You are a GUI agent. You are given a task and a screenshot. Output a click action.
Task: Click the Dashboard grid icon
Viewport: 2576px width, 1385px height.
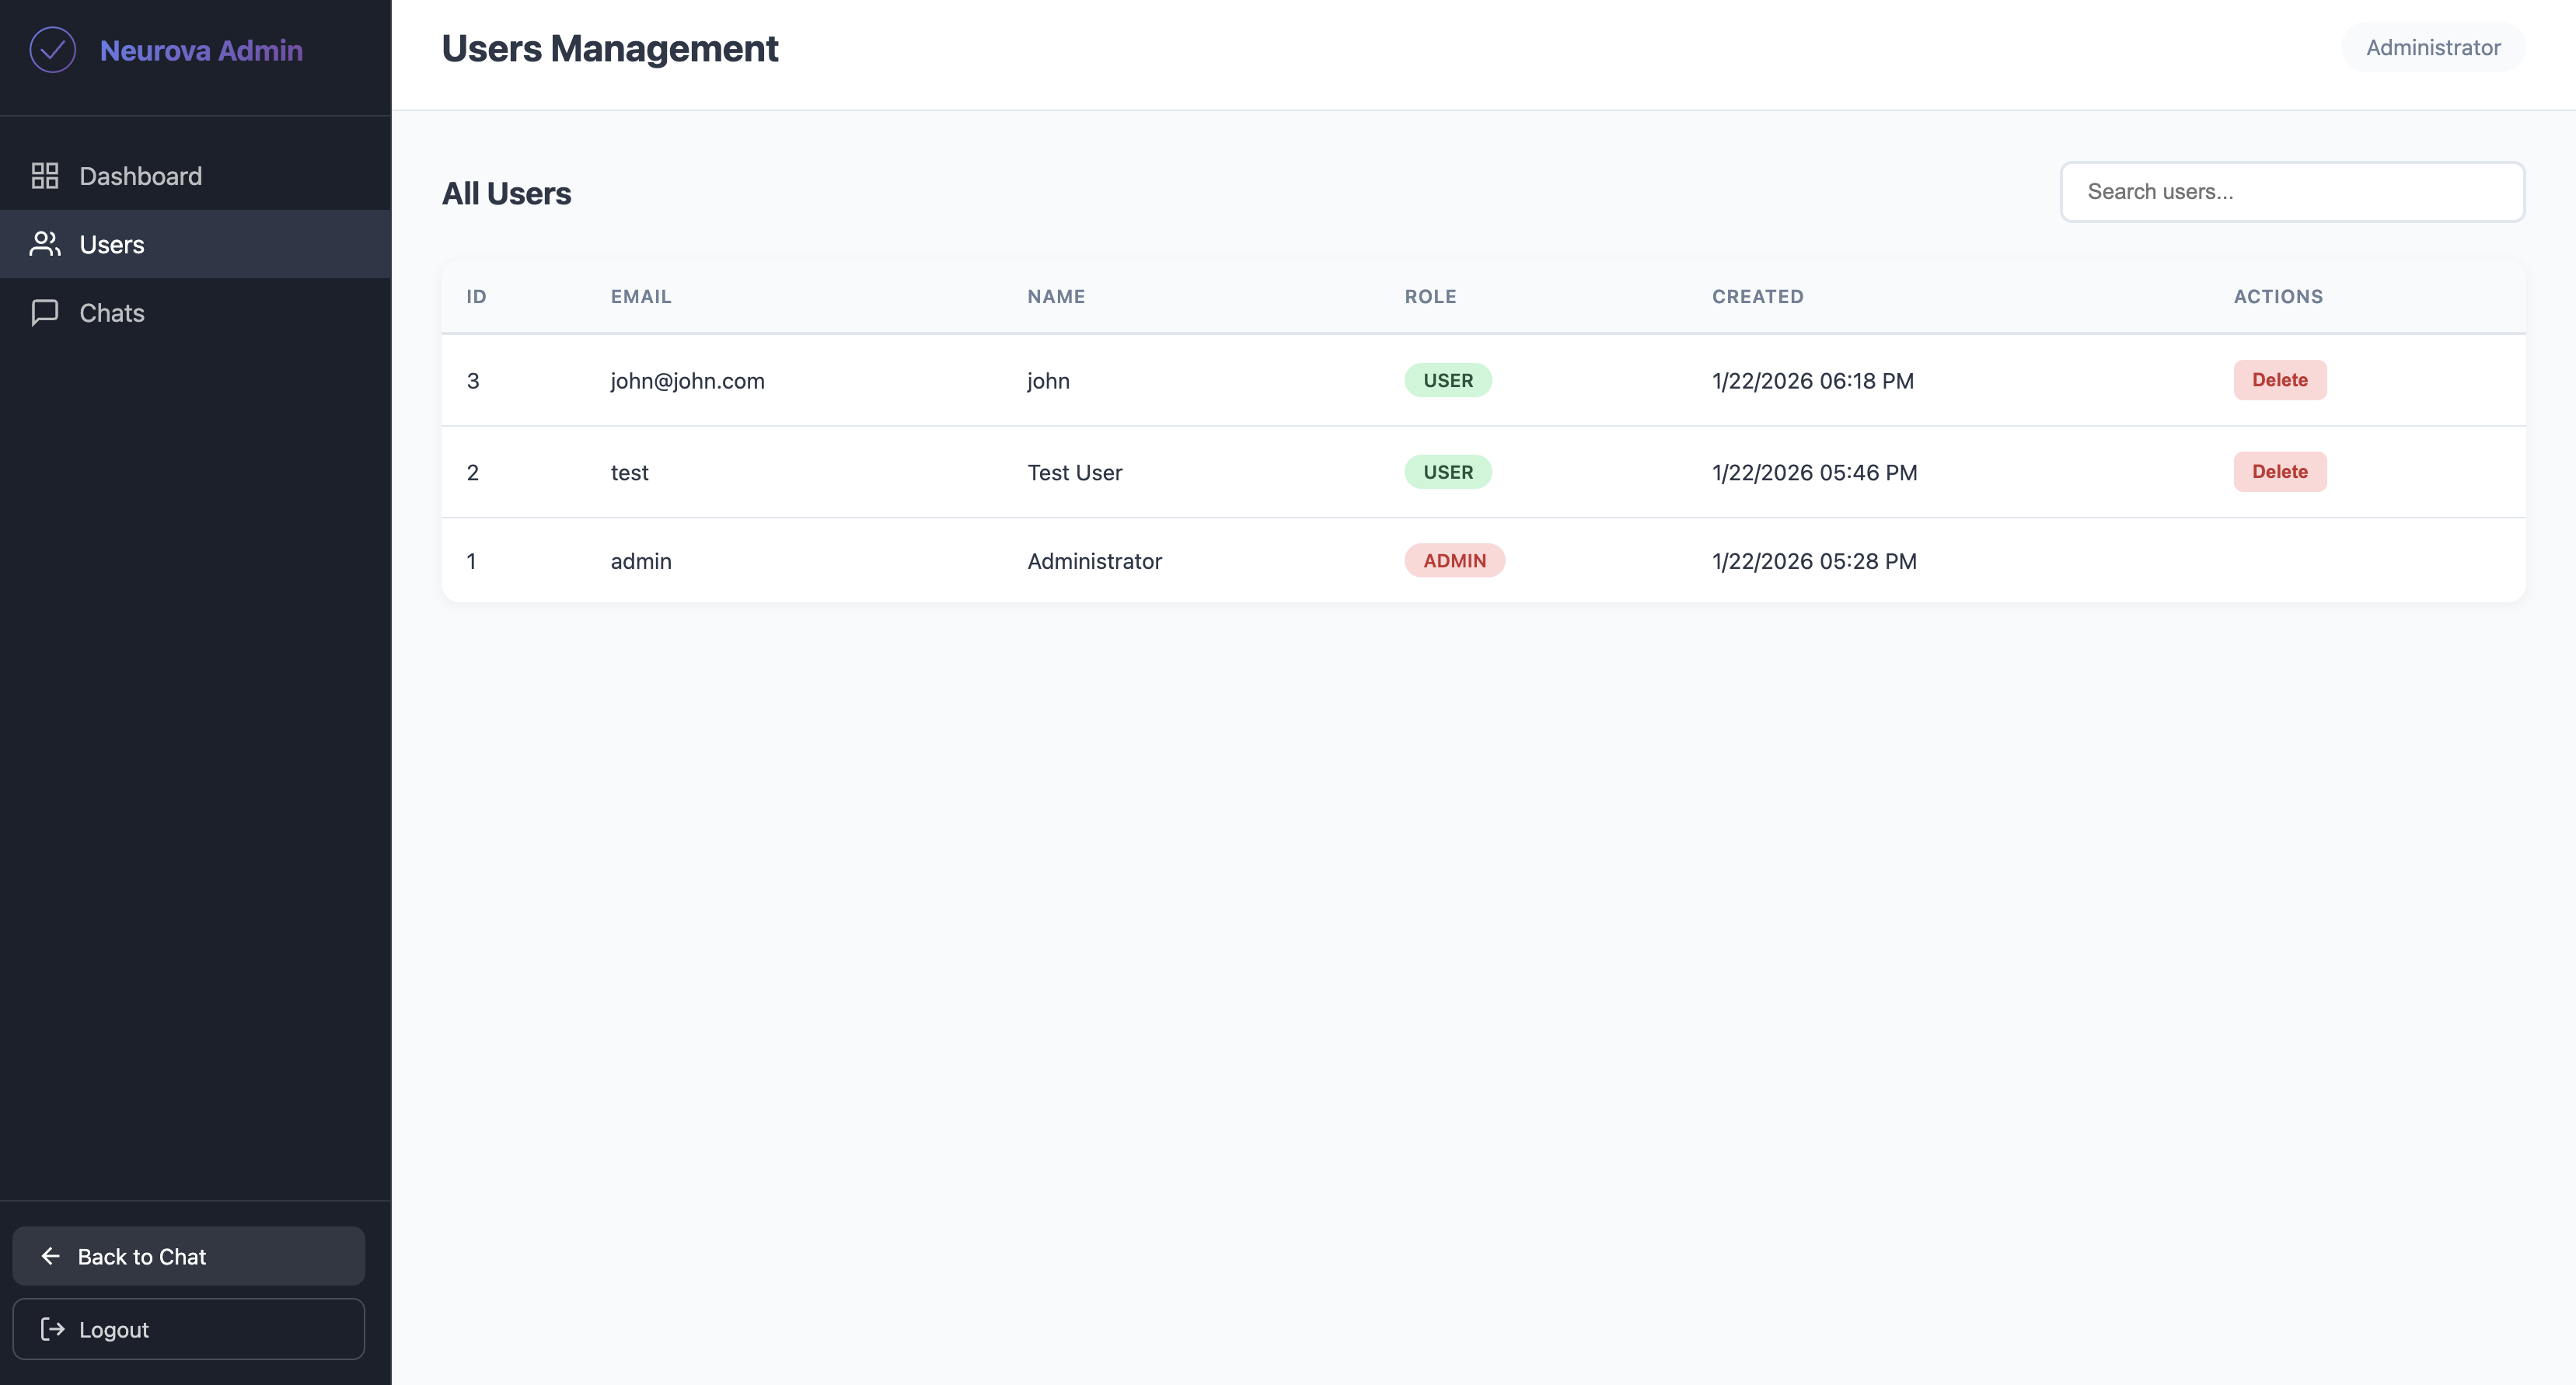[x=45, y=176]
